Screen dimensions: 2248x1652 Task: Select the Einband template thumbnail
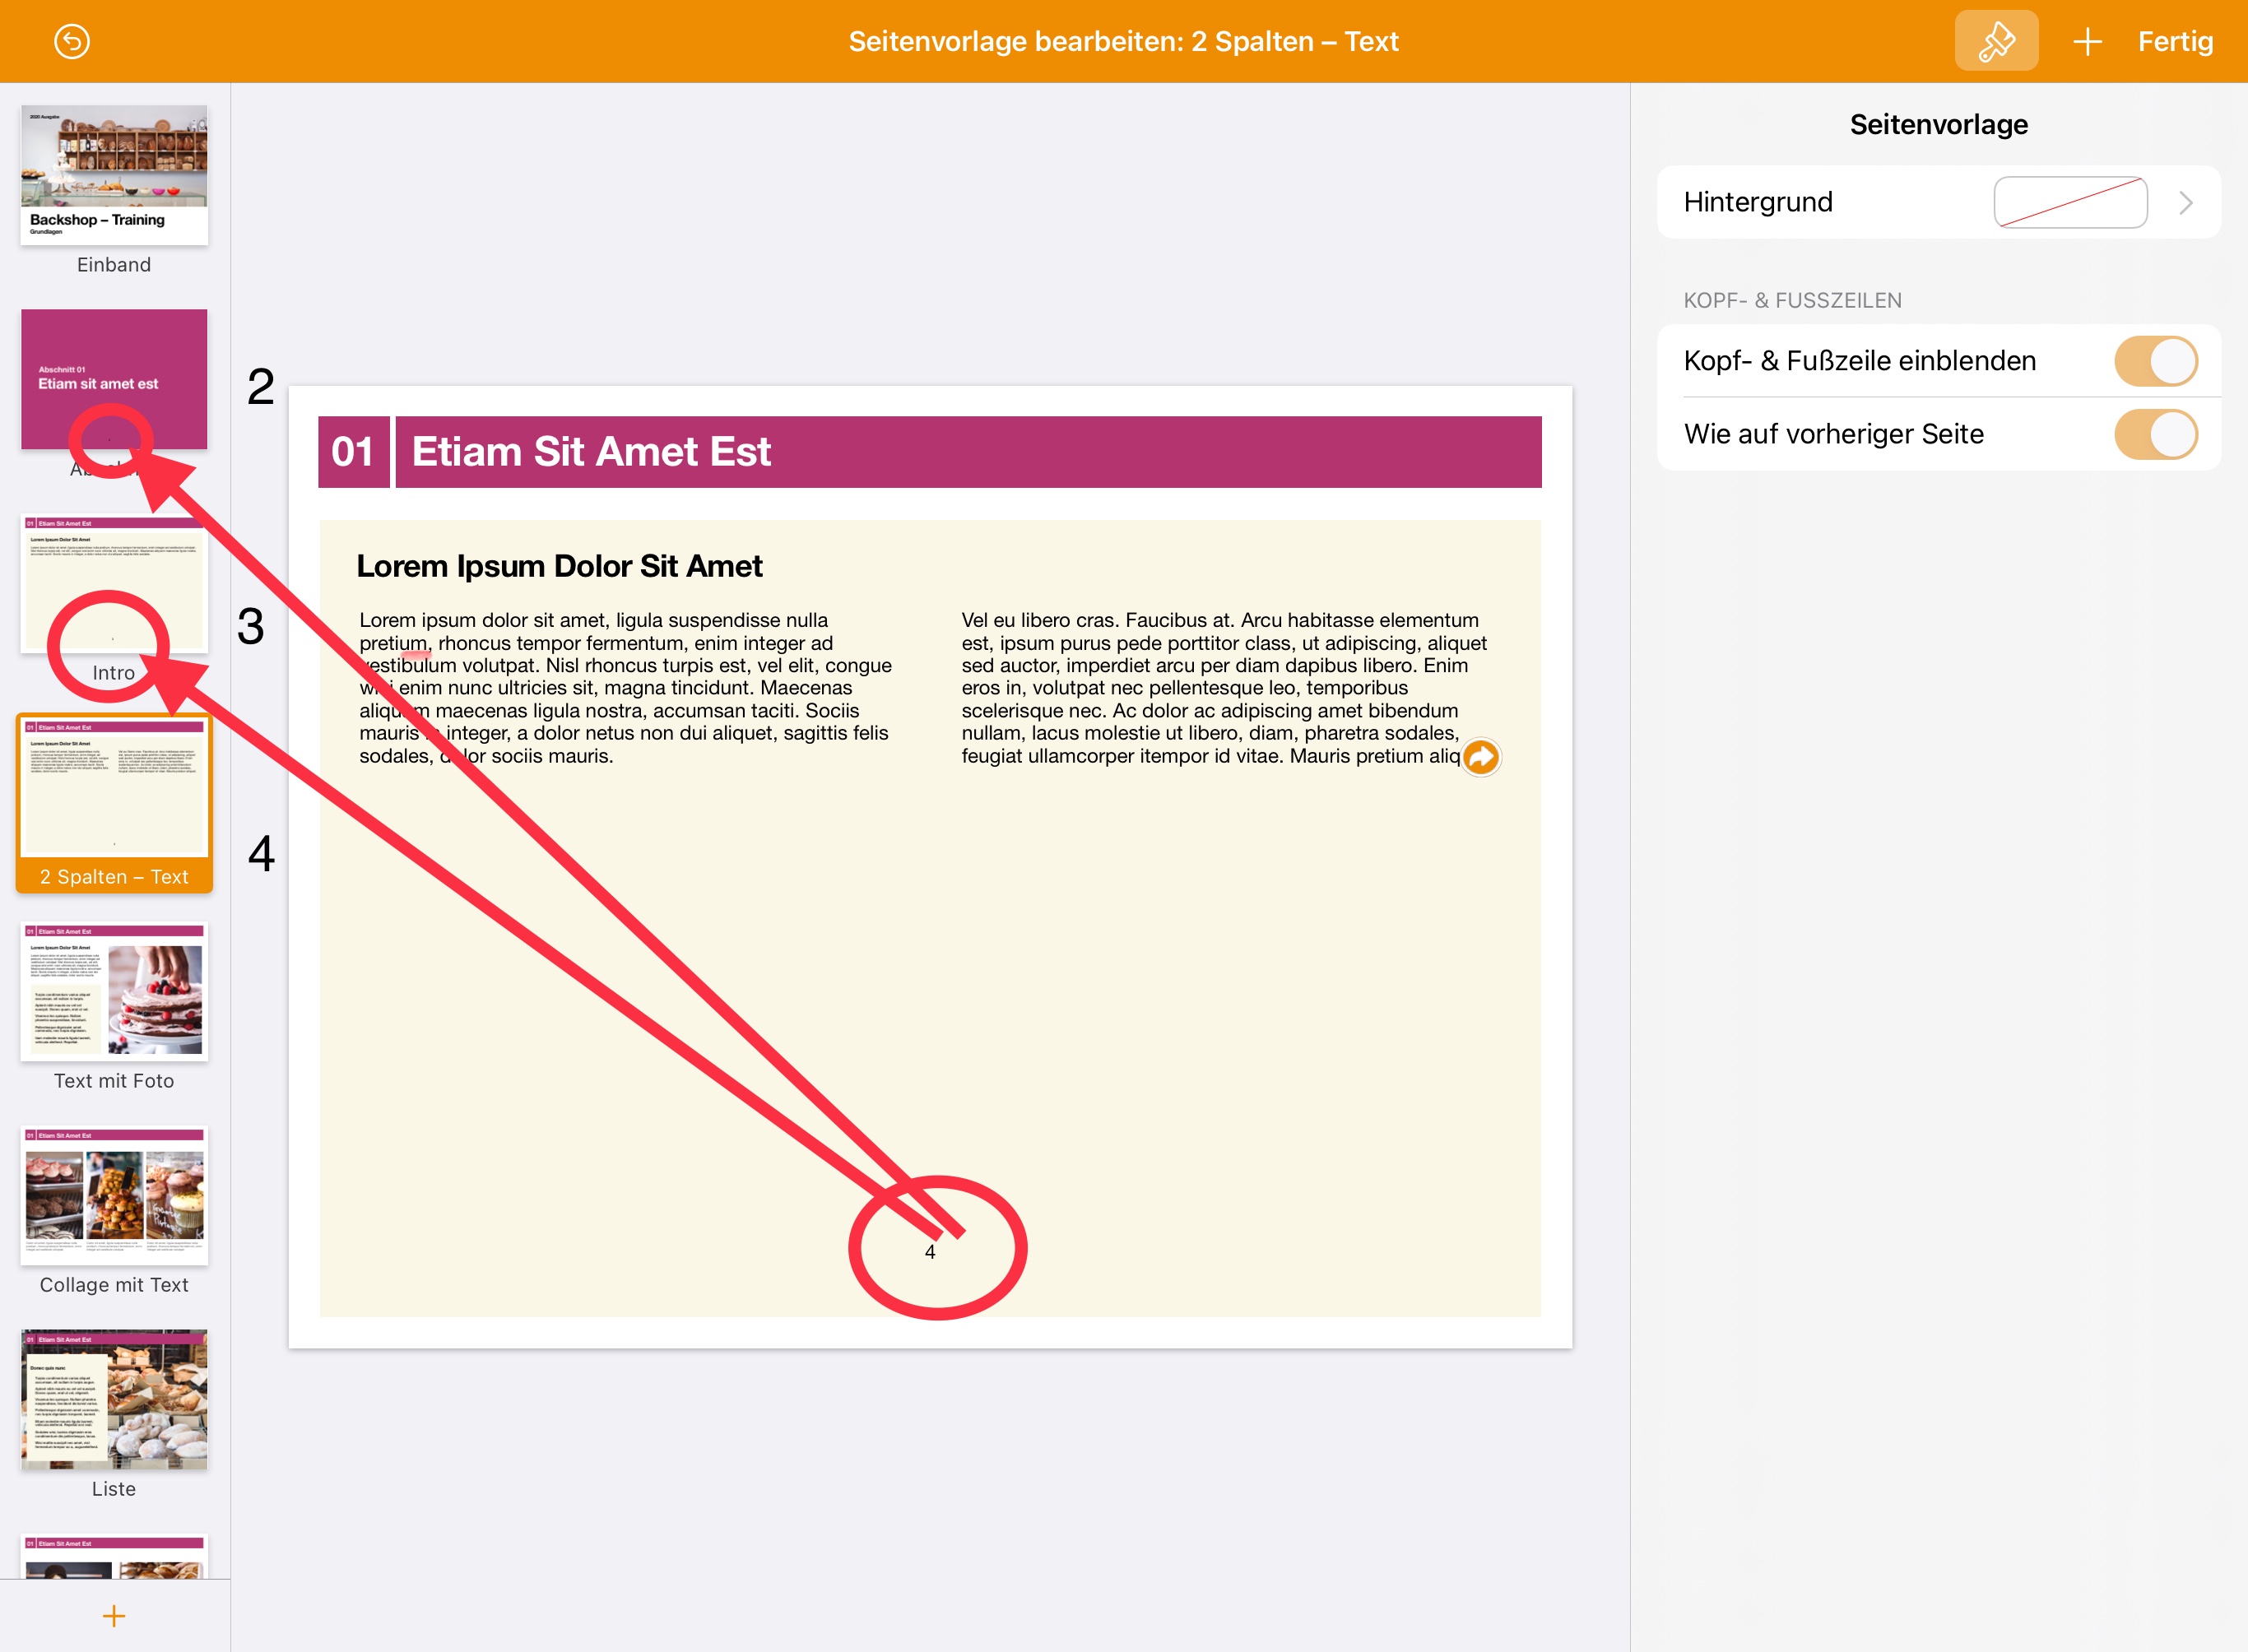tap(114, 175)
